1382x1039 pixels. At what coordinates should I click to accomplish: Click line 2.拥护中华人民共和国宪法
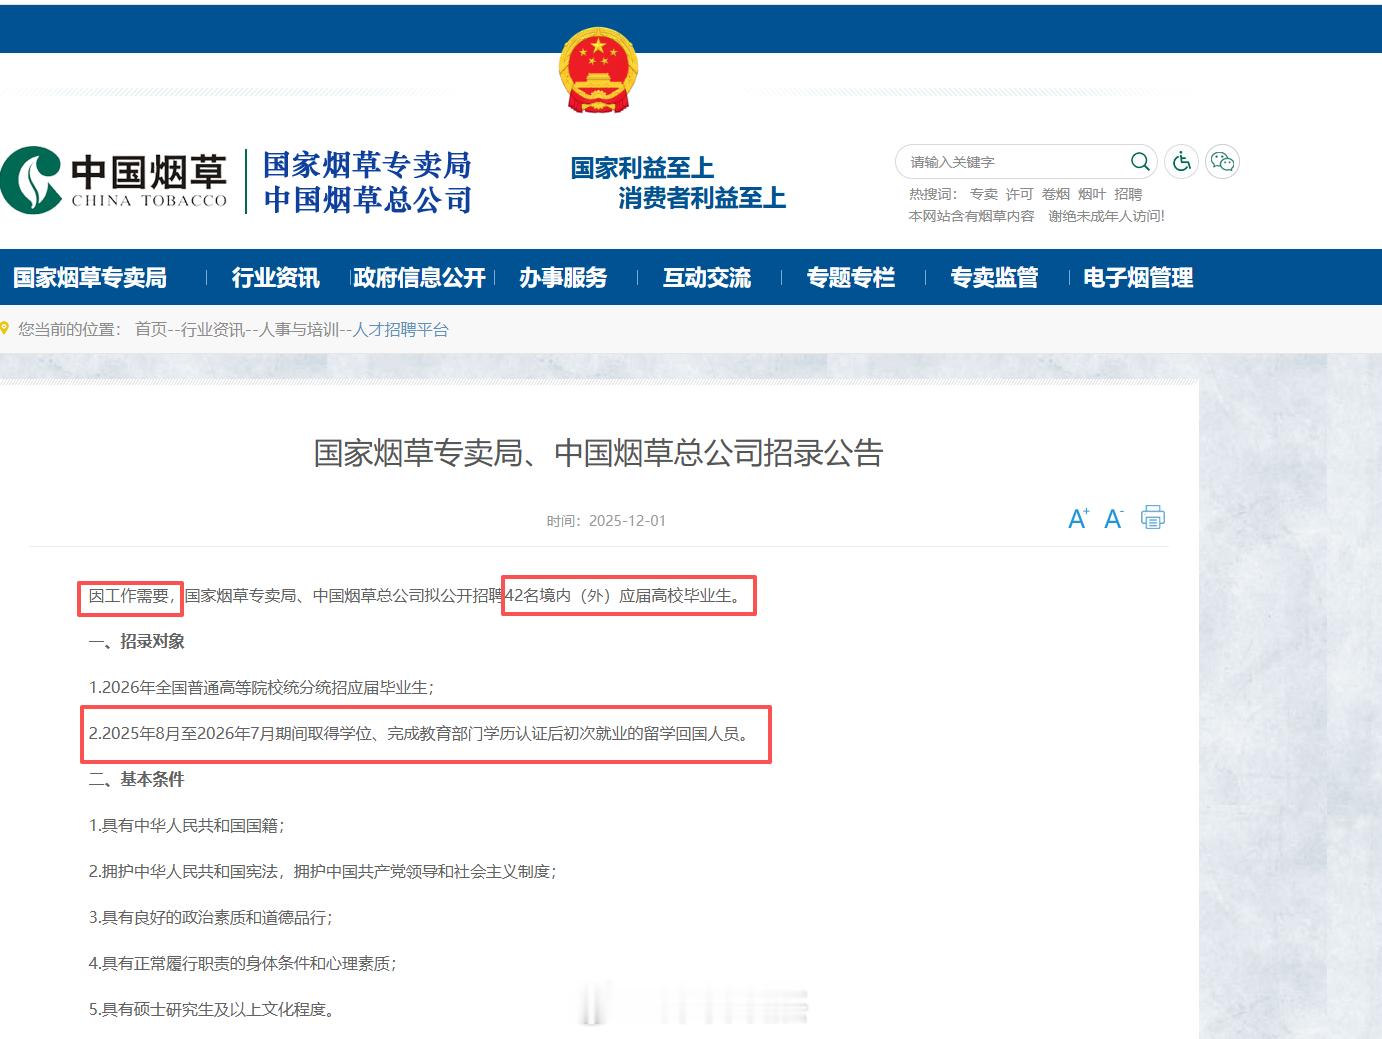click(x=322, y=871)
